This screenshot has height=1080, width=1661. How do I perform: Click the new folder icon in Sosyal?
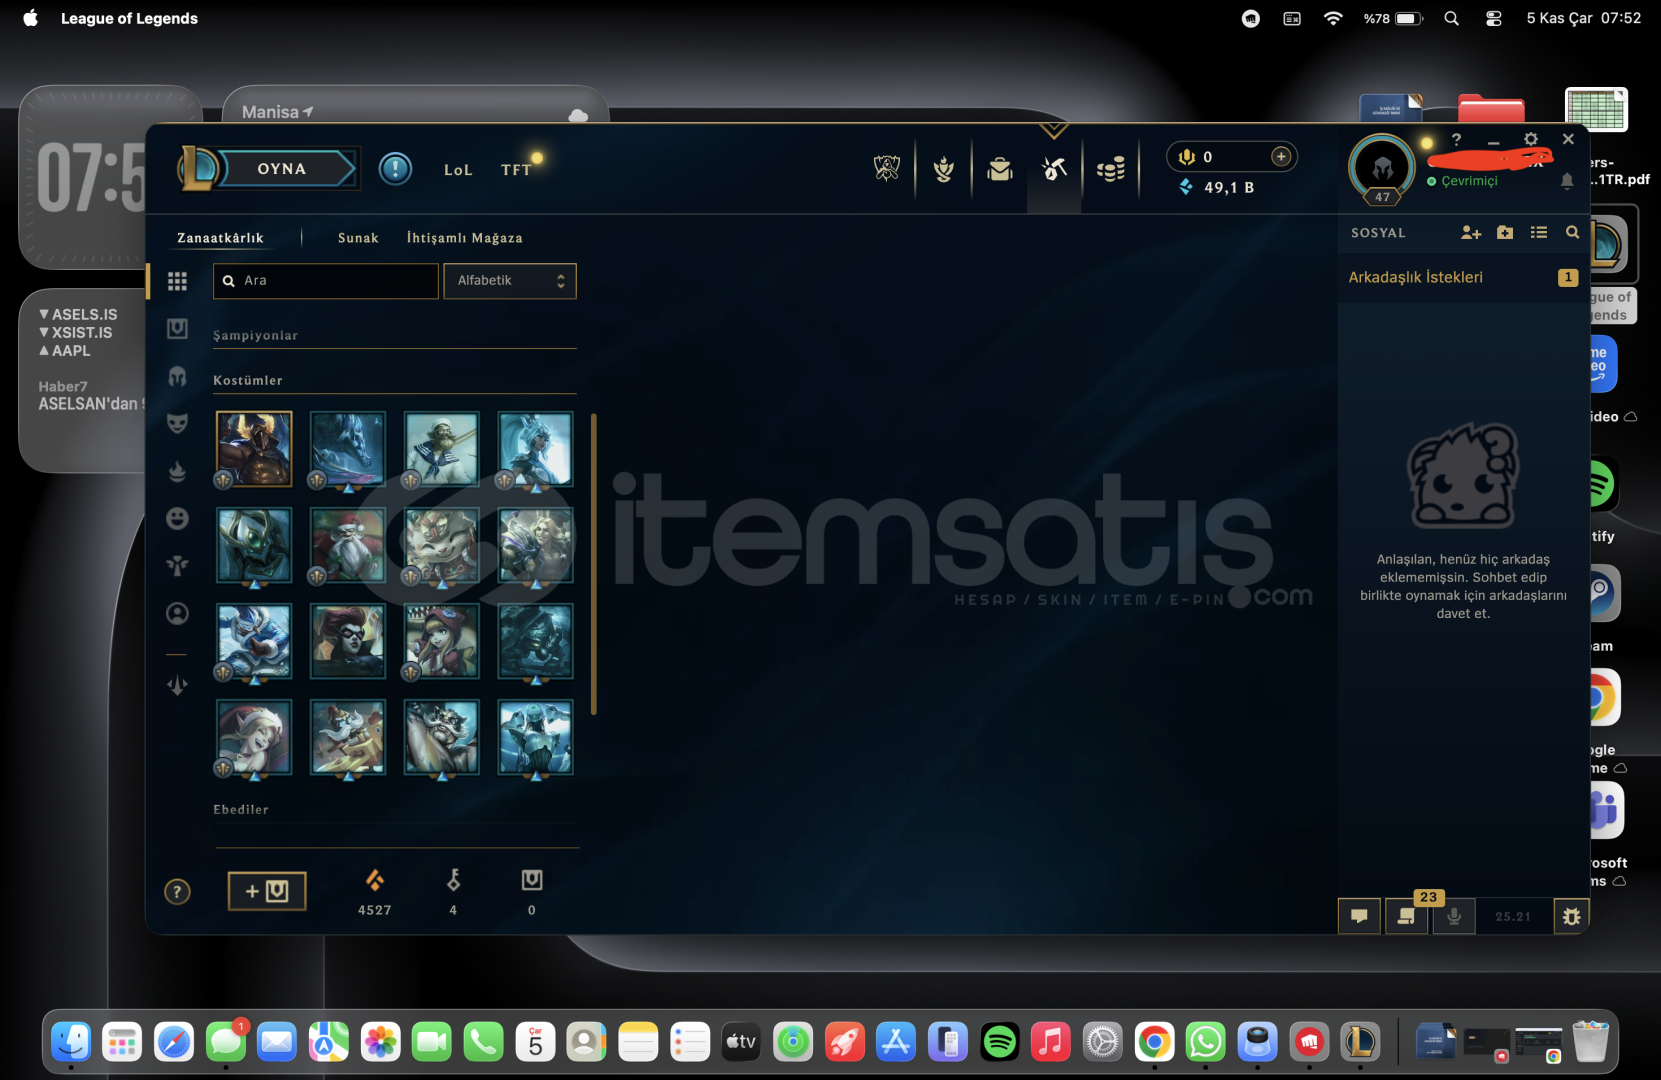1505,232
